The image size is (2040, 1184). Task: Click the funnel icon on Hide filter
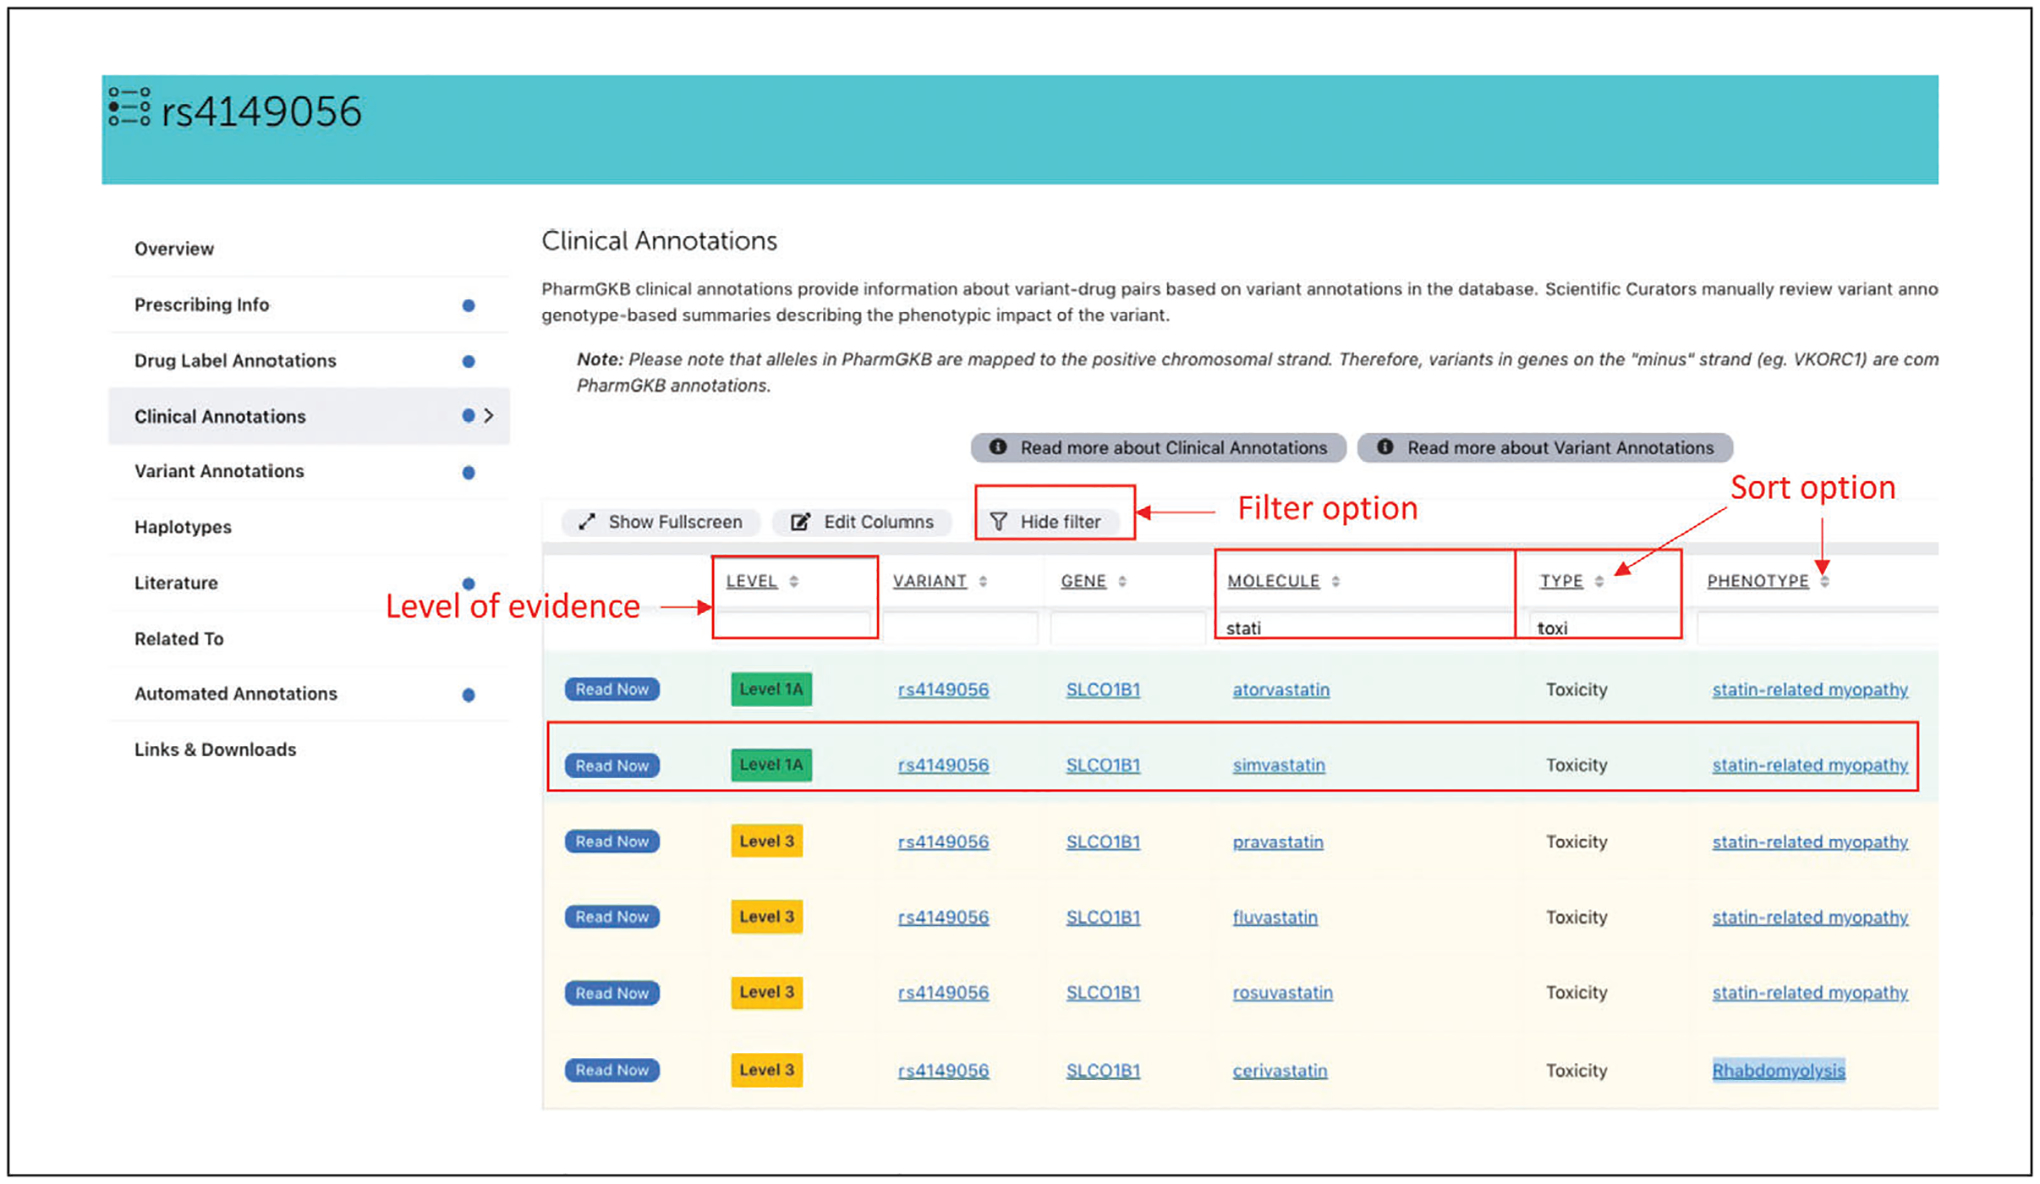click(x=998, y=522)
